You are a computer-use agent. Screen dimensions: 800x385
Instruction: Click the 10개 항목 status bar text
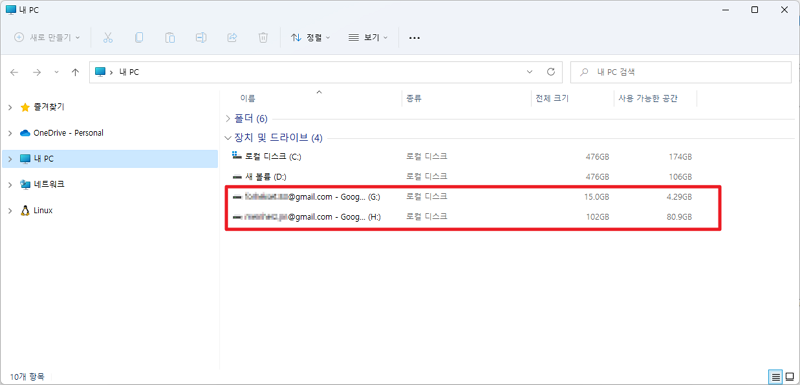point(27,377)
